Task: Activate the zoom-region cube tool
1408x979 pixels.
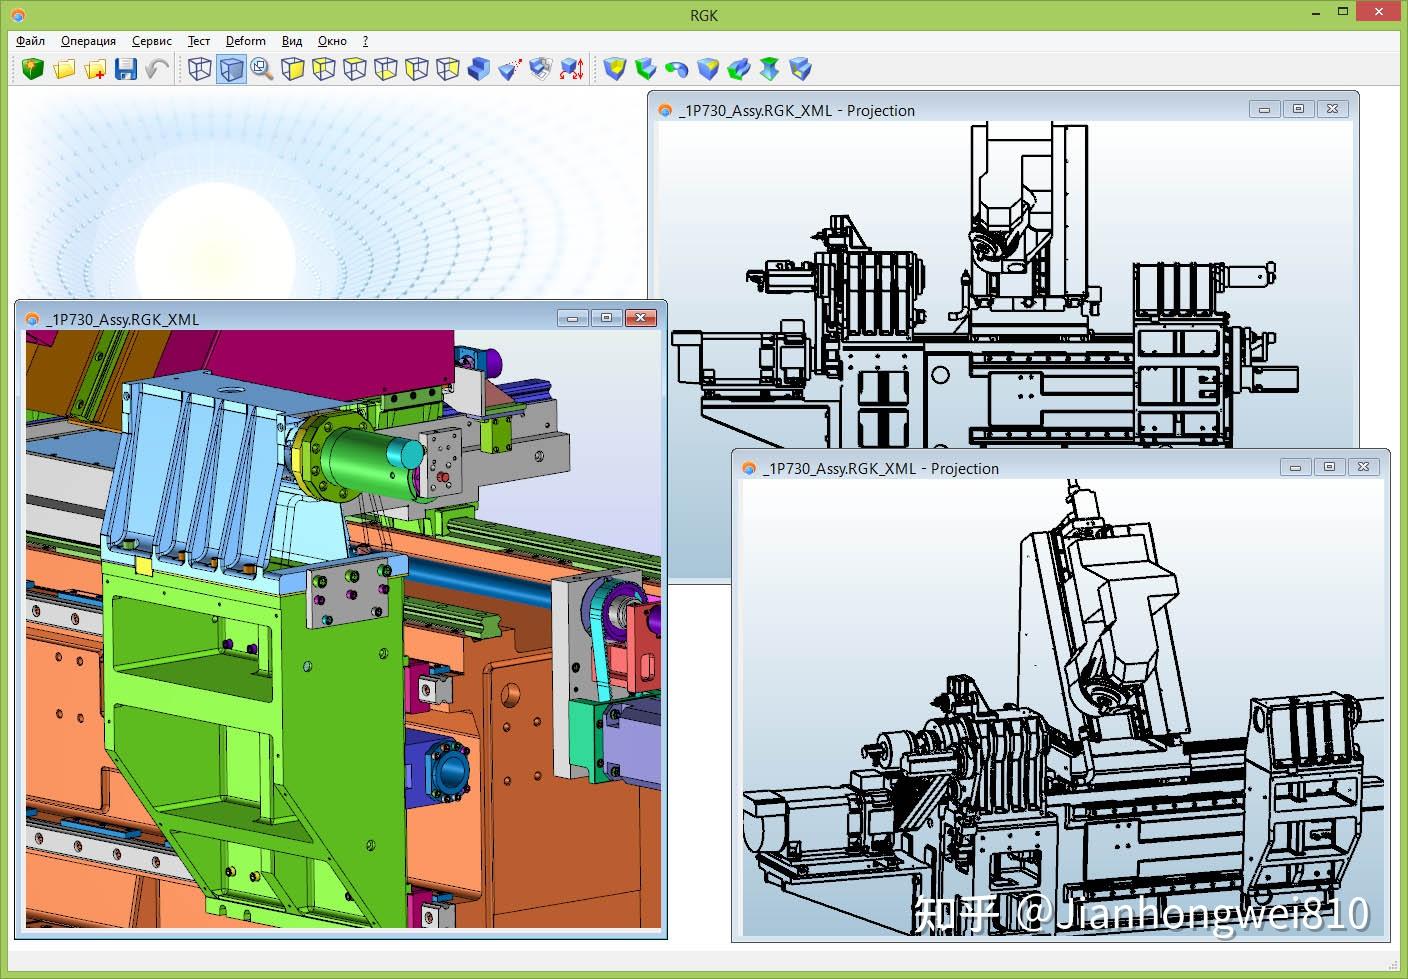Action: 262,68
